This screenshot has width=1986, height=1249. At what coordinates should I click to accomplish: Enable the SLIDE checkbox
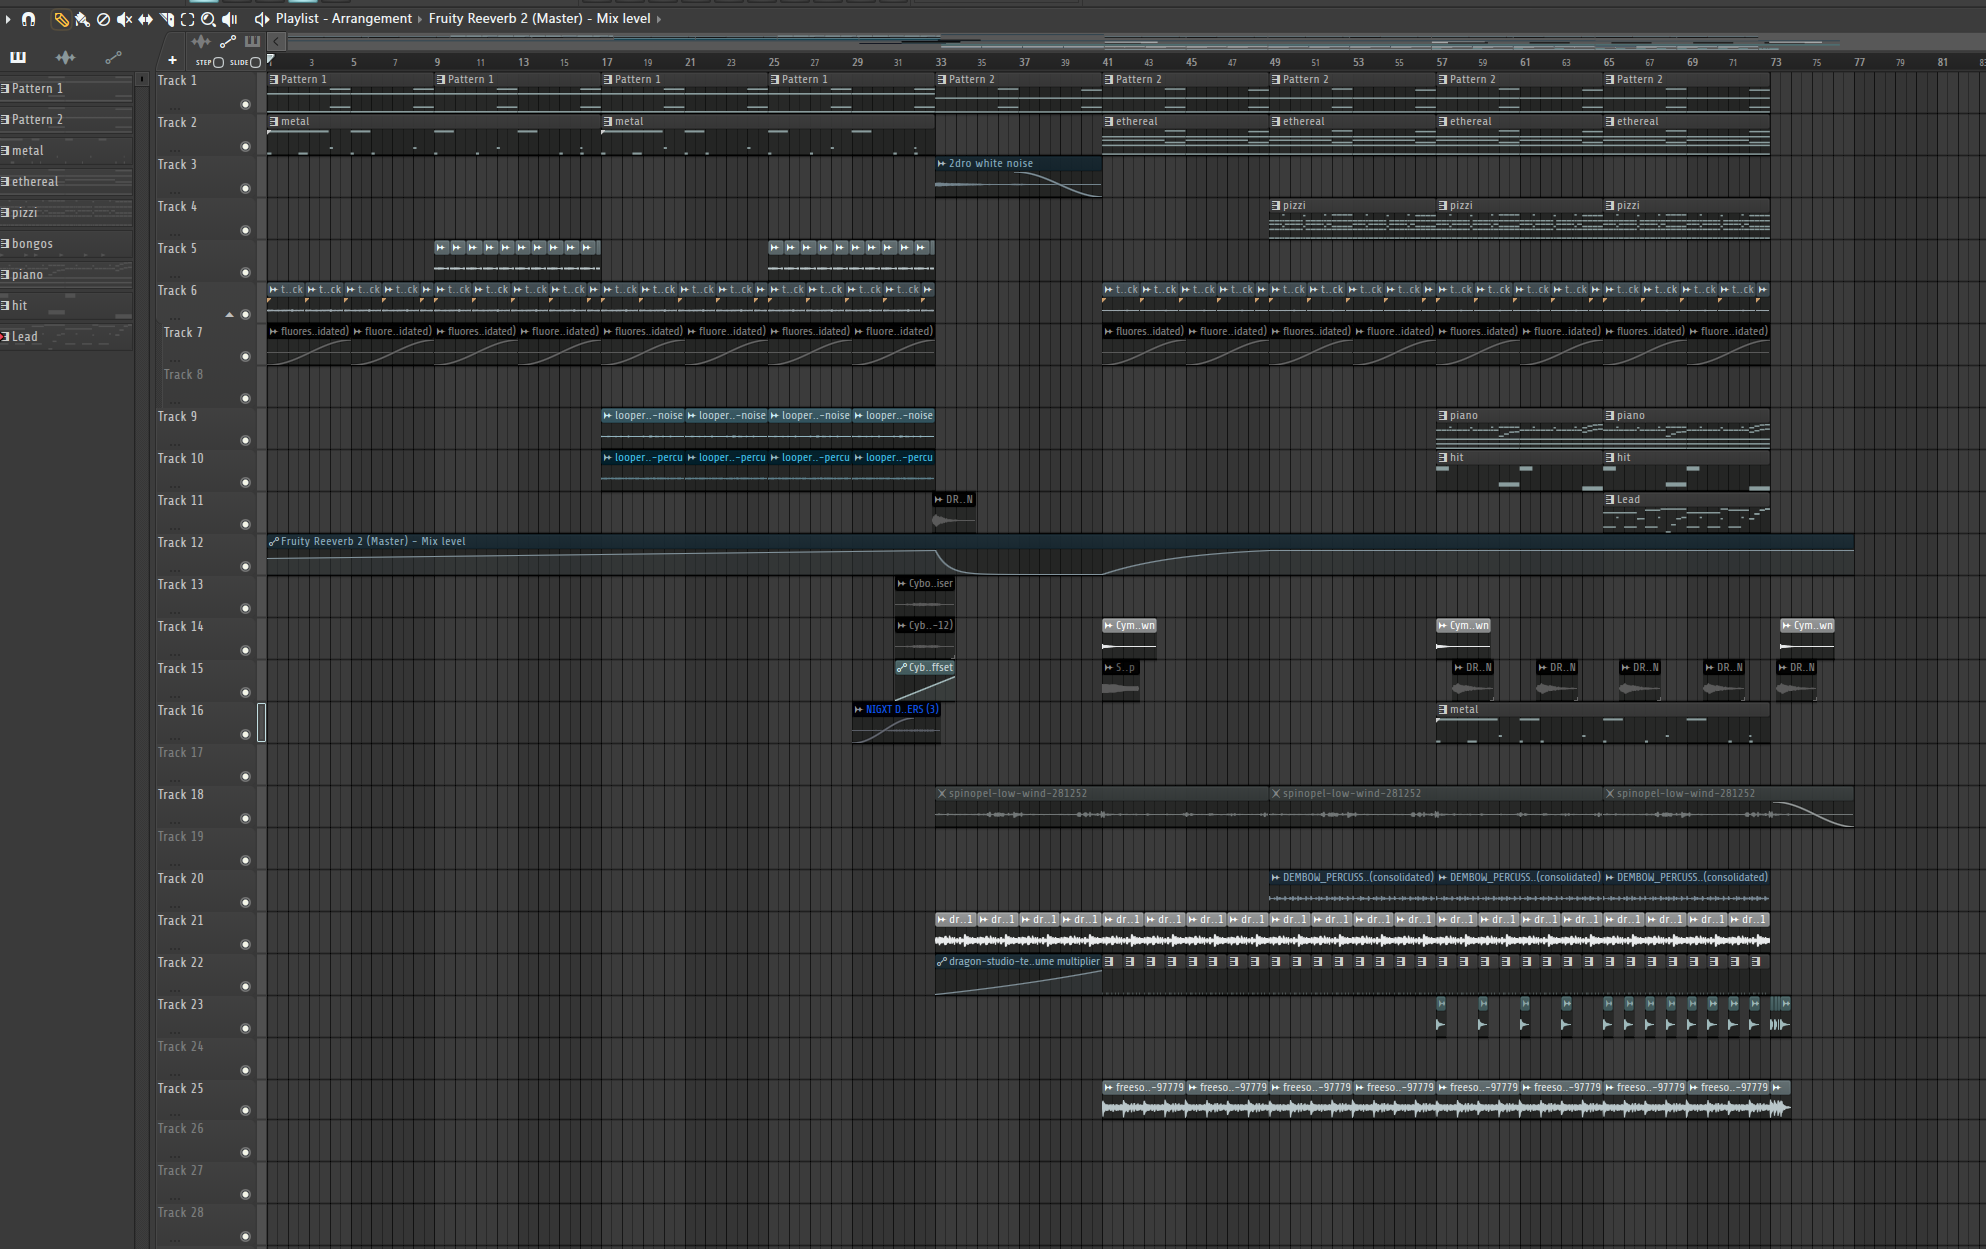coord(255,62)
